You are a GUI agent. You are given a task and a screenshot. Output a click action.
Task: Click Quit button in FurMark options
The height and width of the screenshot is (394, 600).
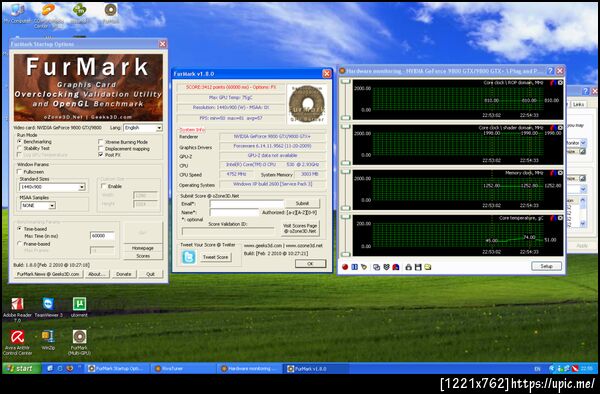(150, 274)
